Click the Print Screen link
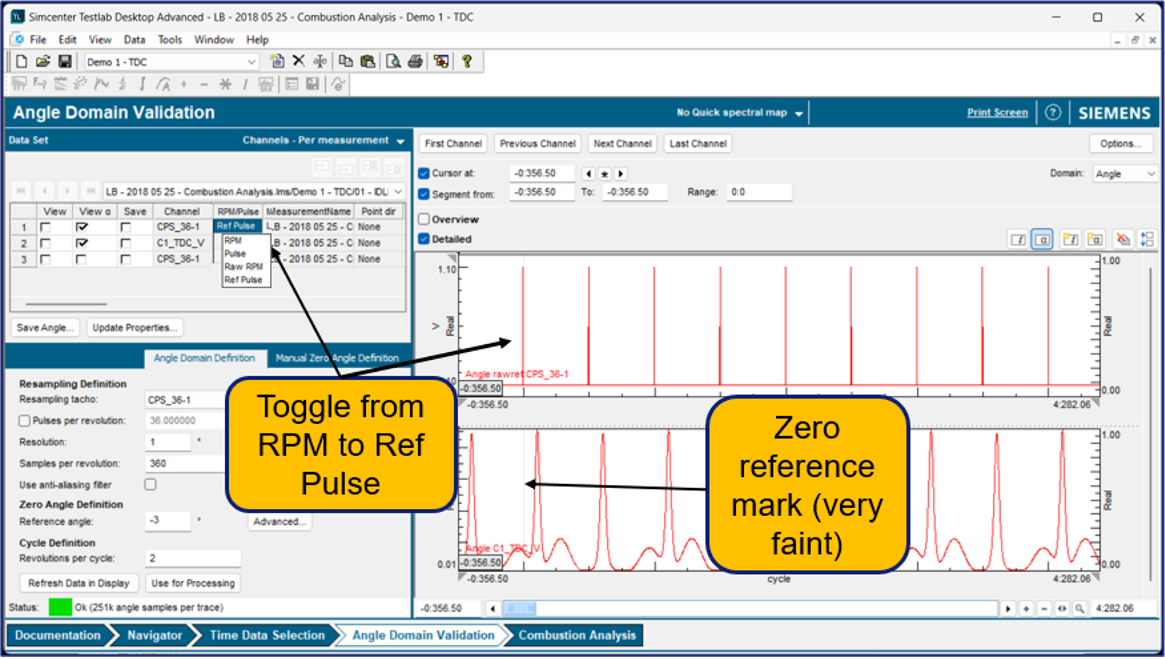This screenshot has height=659, width=1165. [997, 113]
